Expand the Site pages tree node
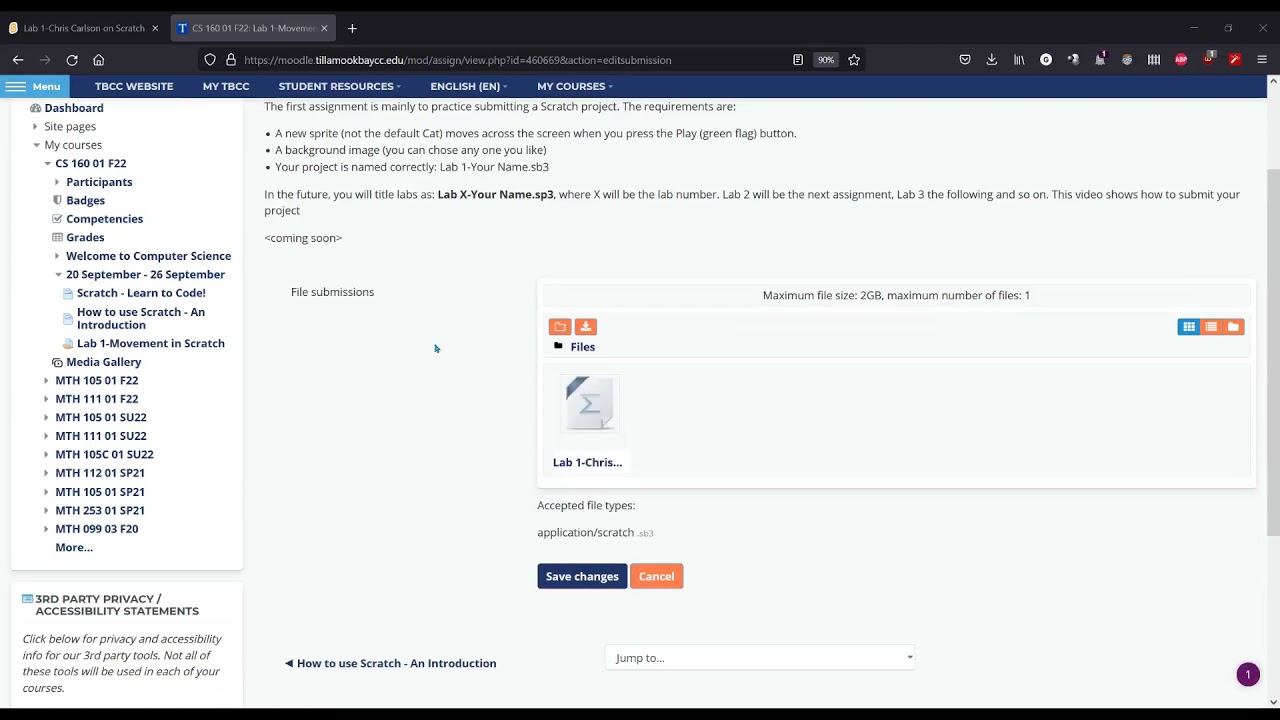The width and height of the screenshot is (1280, 720). tap(35, 127)
